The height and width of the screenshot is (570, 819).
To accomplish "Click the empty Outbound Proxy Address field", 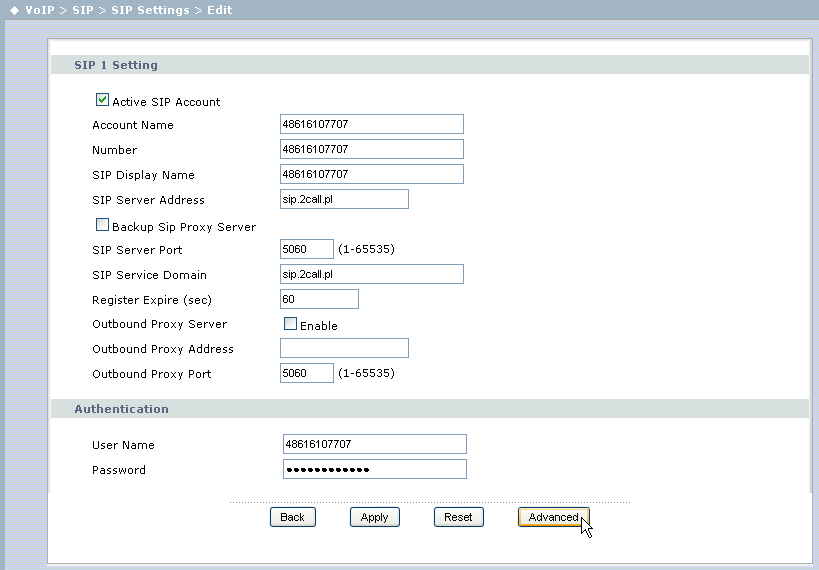I will 345,348.
